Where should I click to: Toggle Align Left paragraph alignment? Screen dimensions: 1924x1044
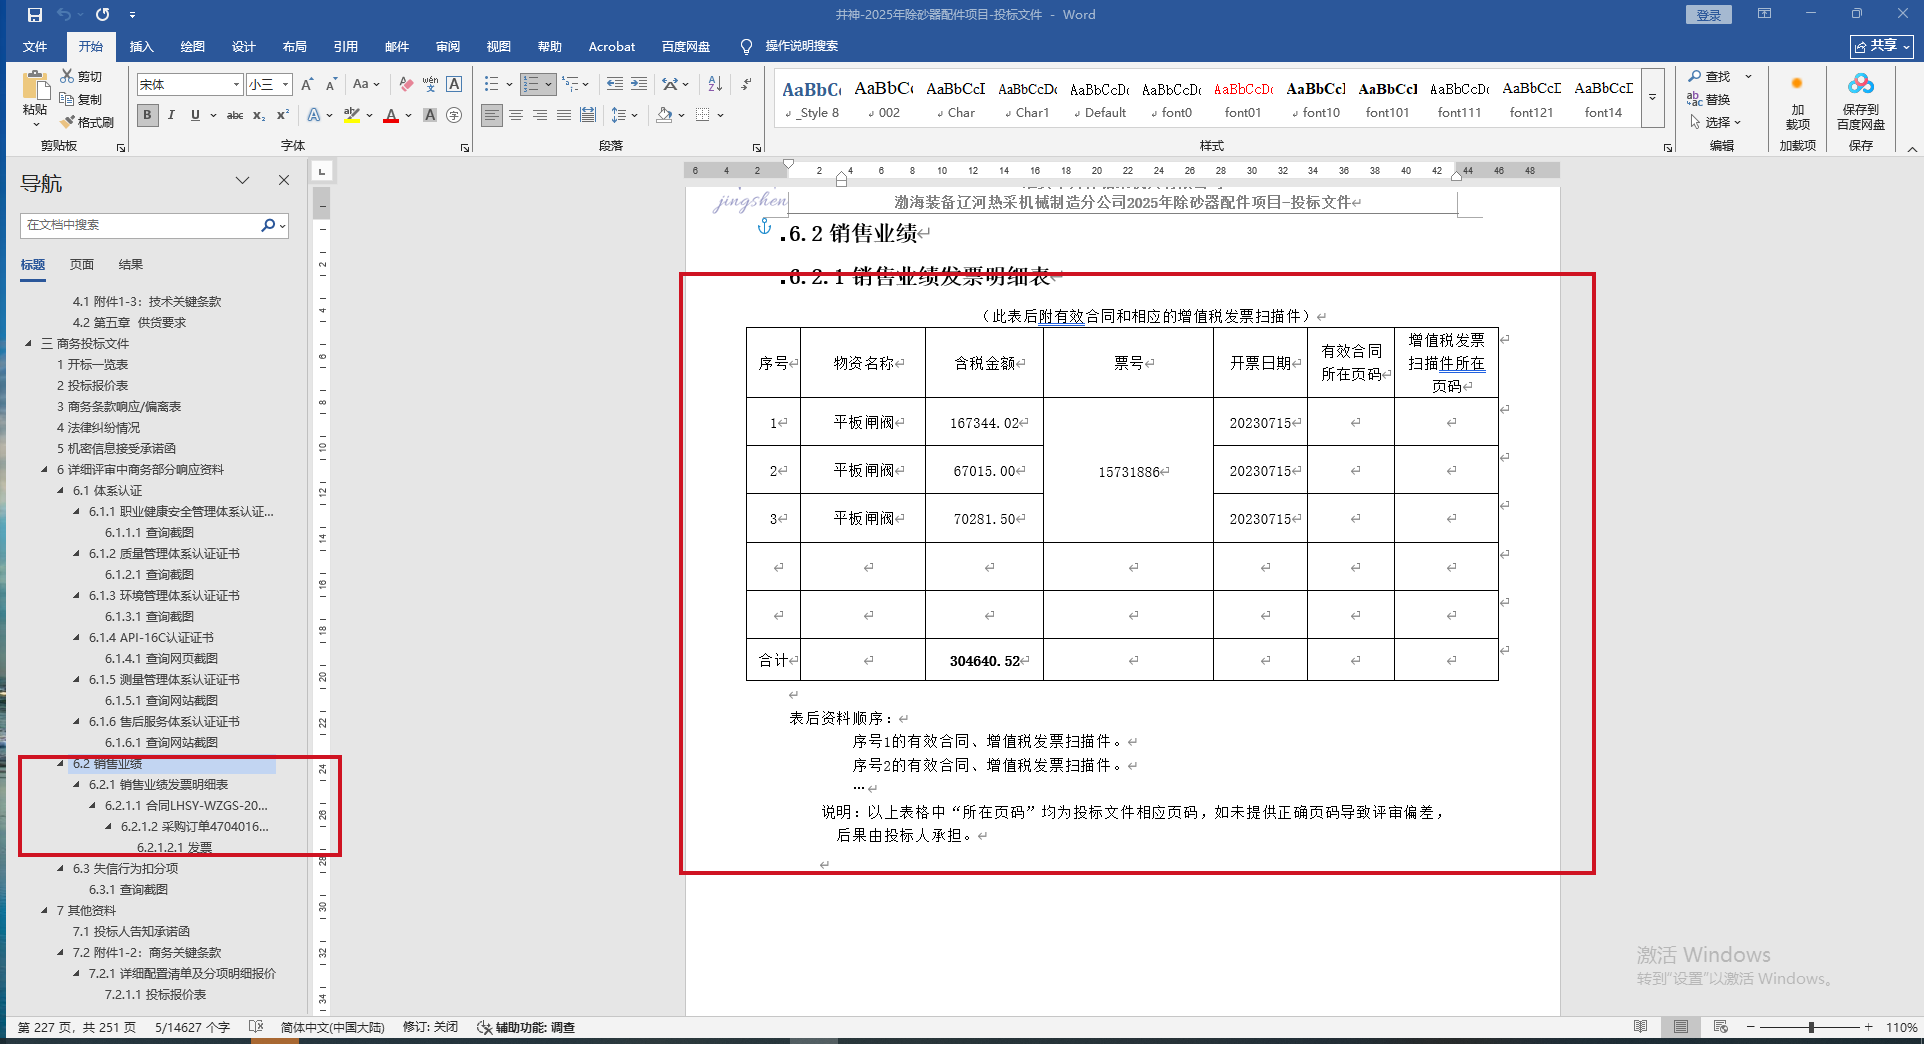(x=492, y=115)
